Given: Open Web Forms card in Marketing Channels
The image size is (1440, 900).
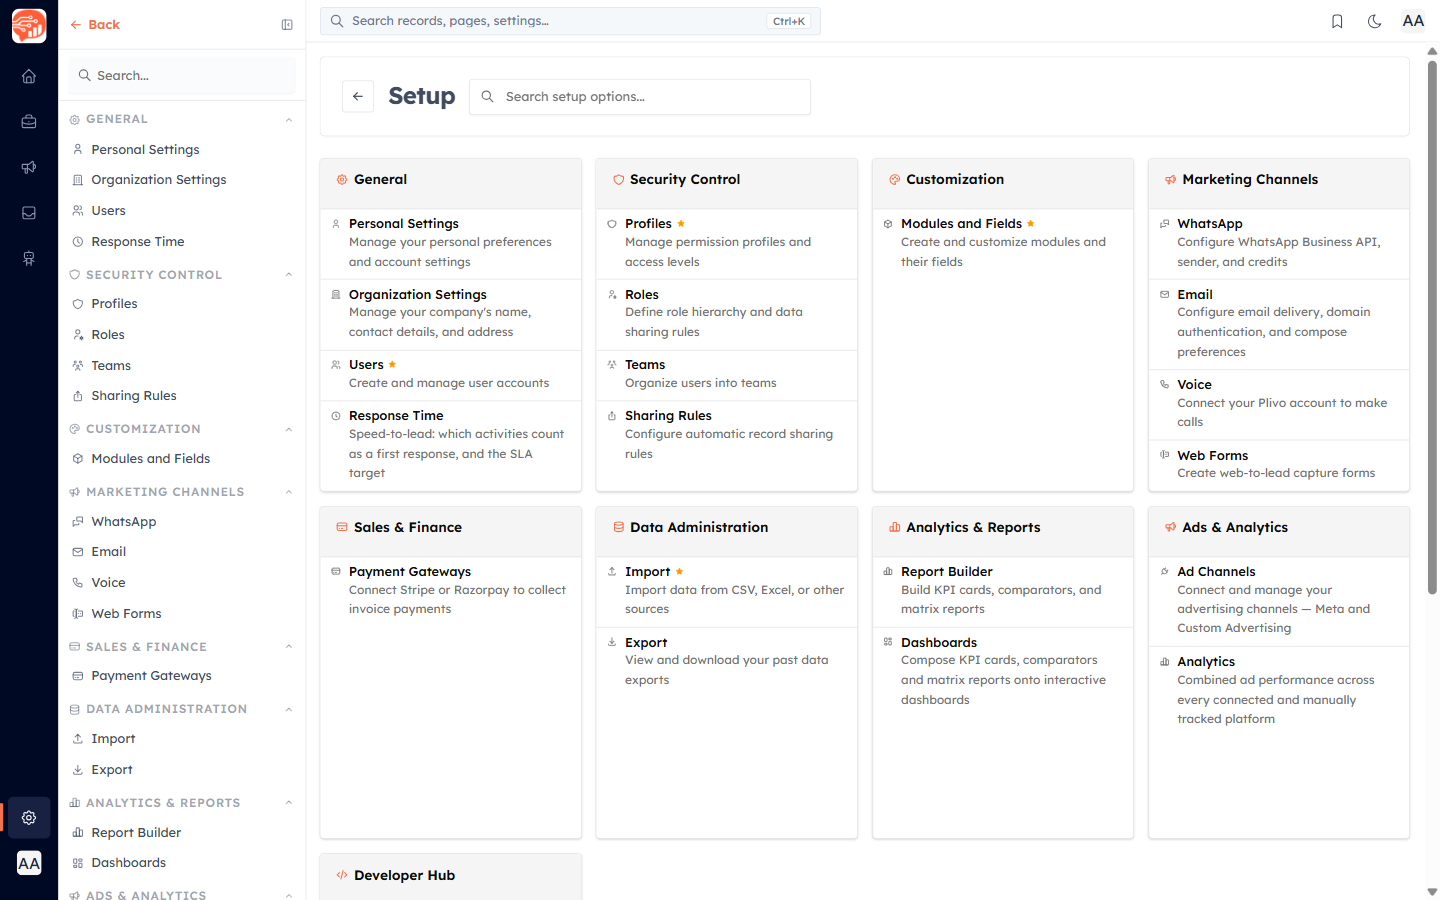Looking at the screenshot, I should click(1279, 465).
